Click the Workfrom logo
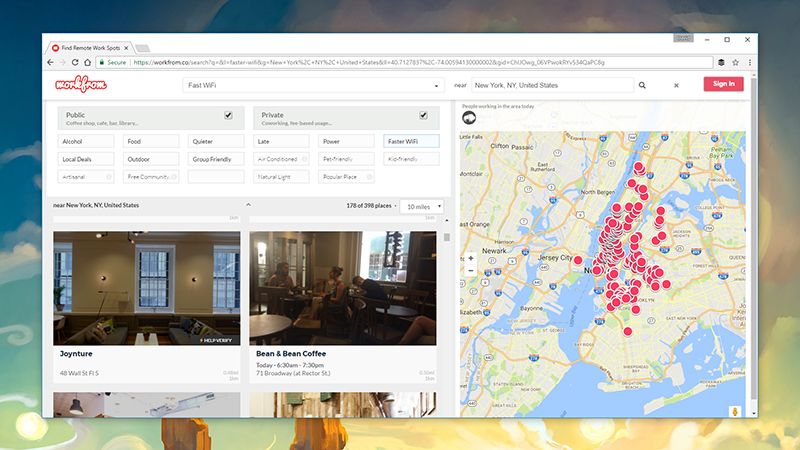This screenshot has width=800, height=450. pos(81,84)
